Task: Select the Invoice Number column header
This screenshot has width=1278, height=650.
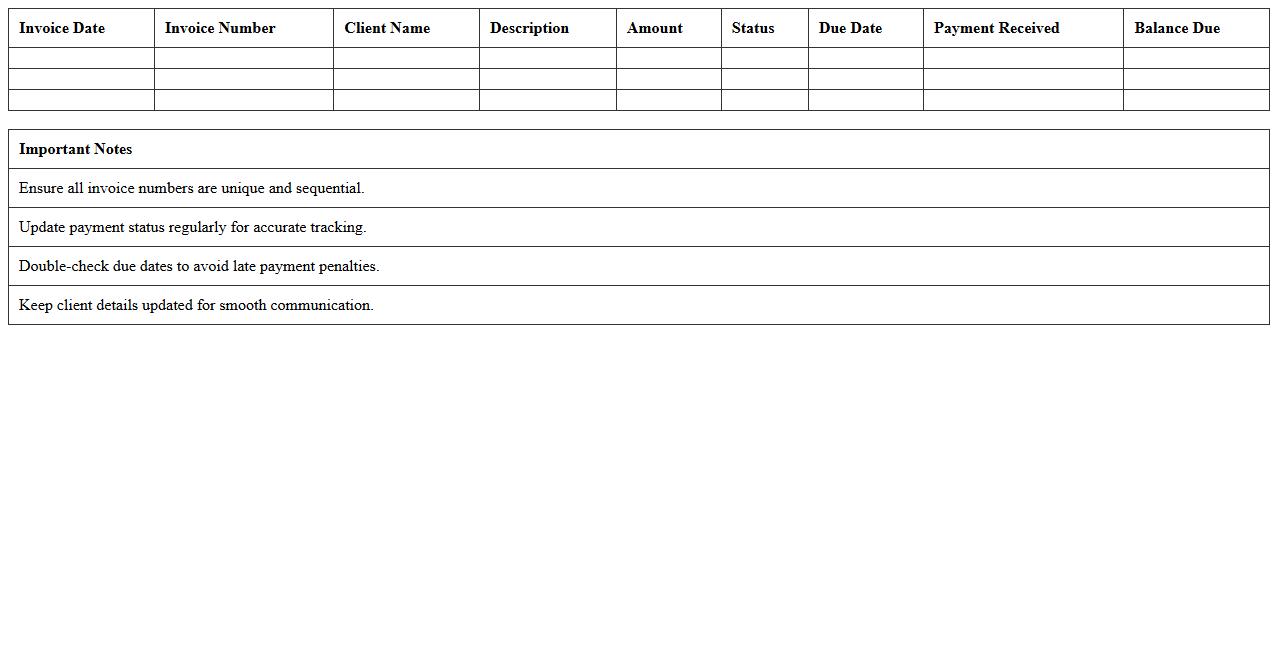Action: [220, 28]
